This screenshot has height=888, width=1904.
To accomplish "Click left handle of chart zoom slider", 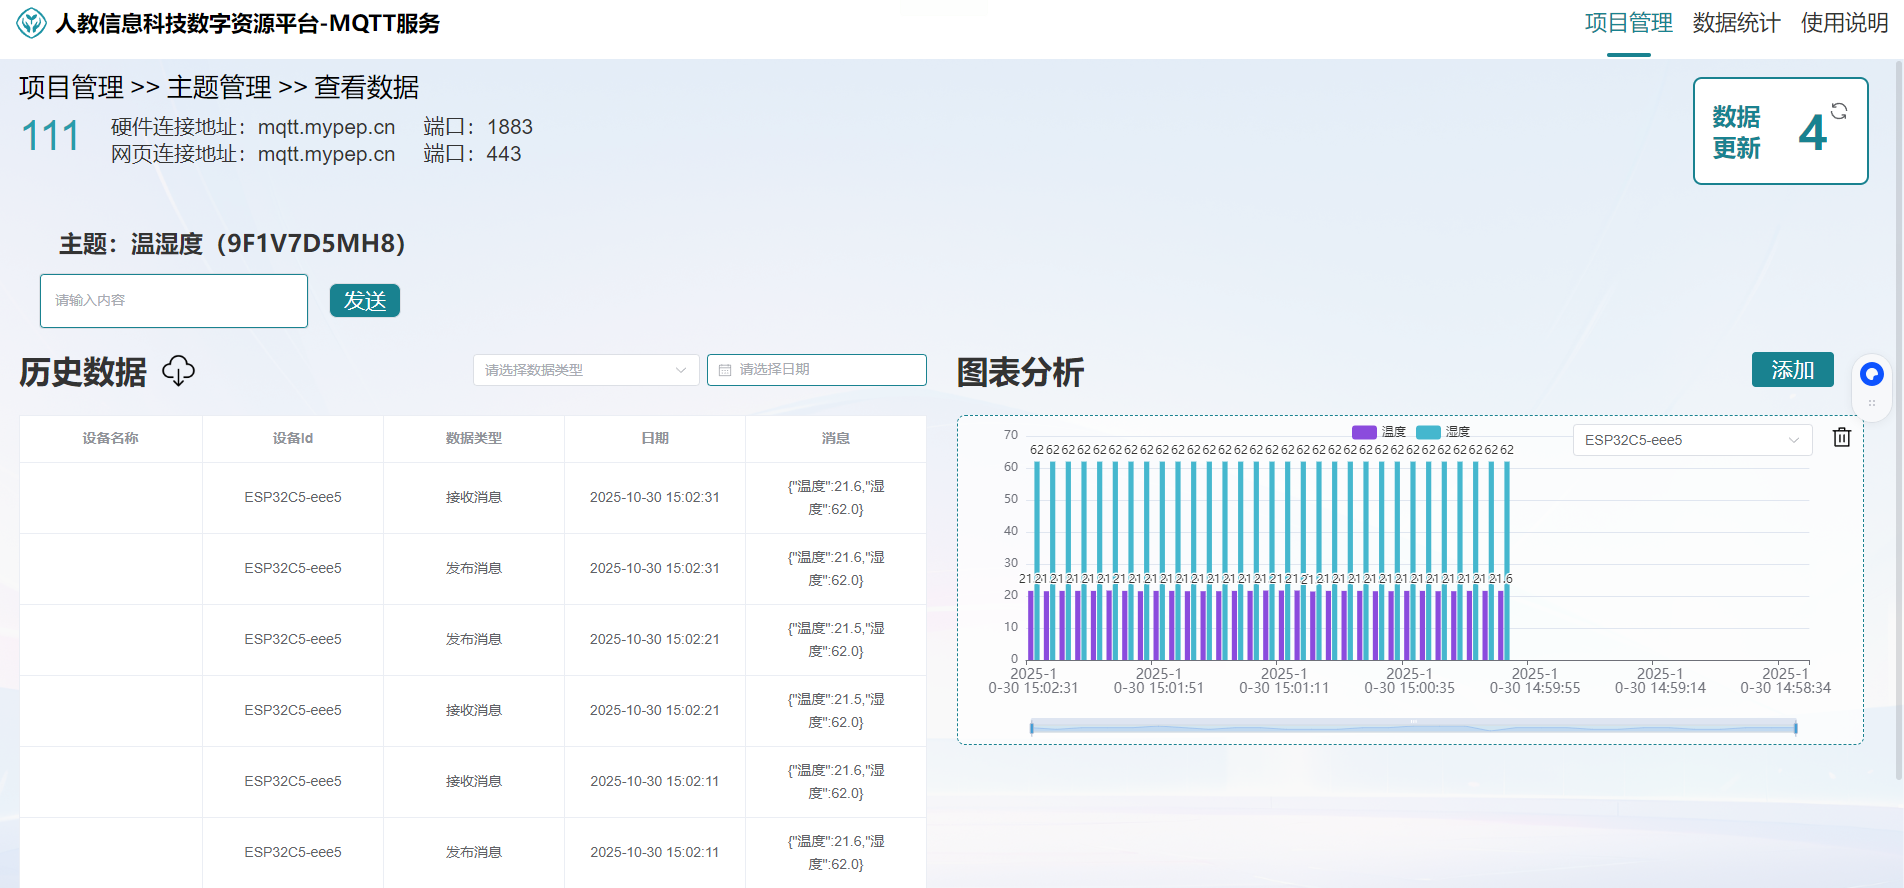I will click(1031, 728).
